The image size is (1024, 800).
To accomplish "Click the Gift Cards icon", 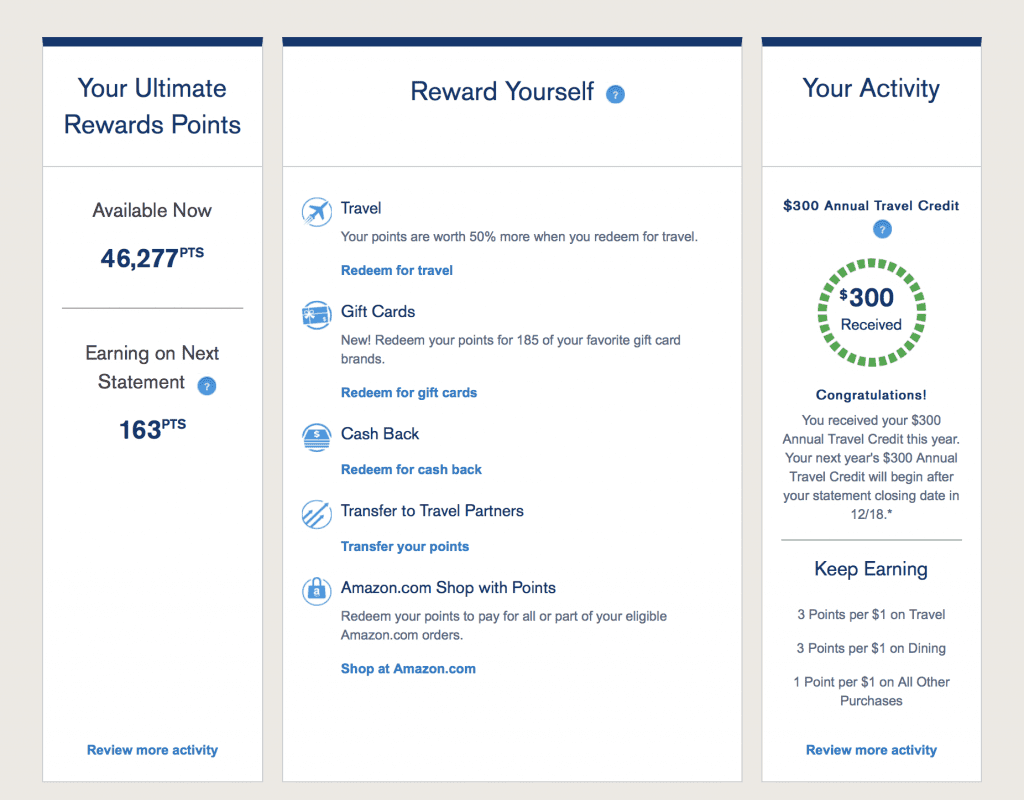I will click(316, 315).
